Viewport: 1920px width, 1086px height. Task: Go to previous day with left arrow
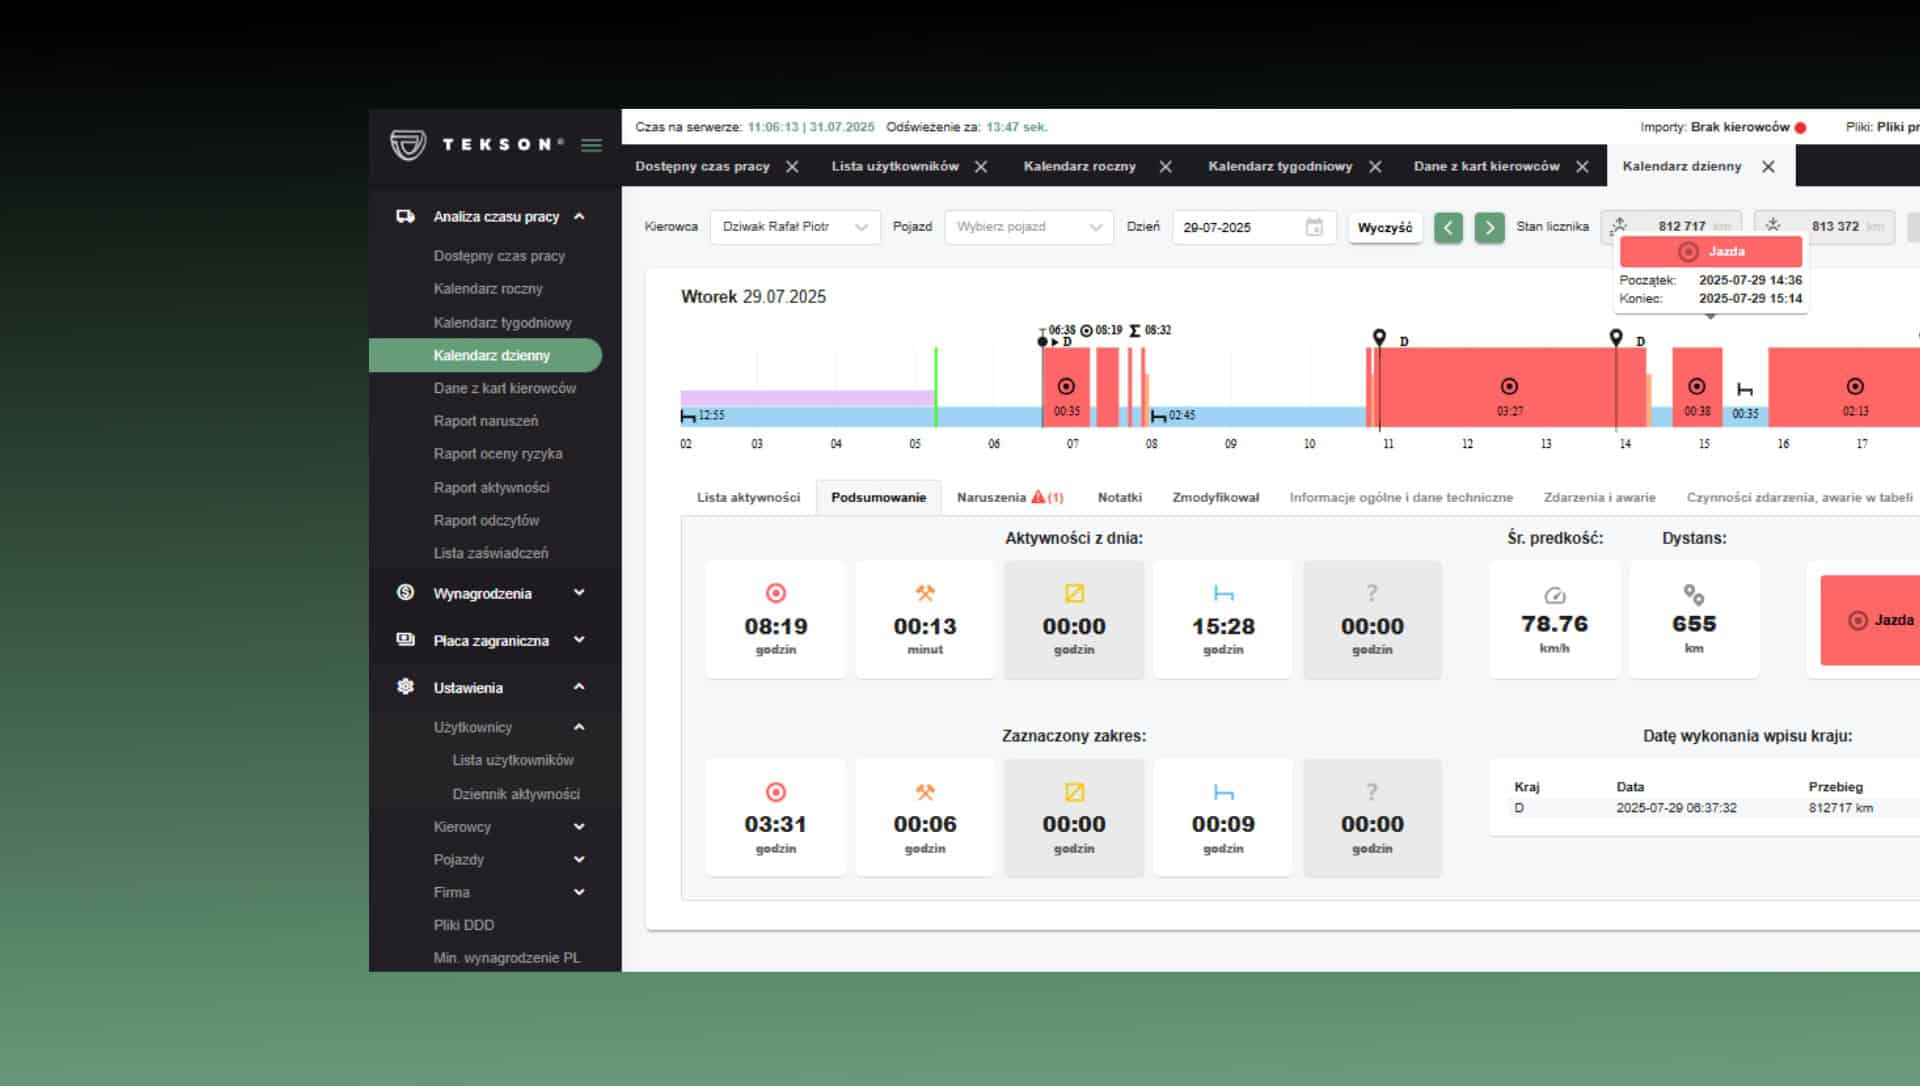point(1447,228)
